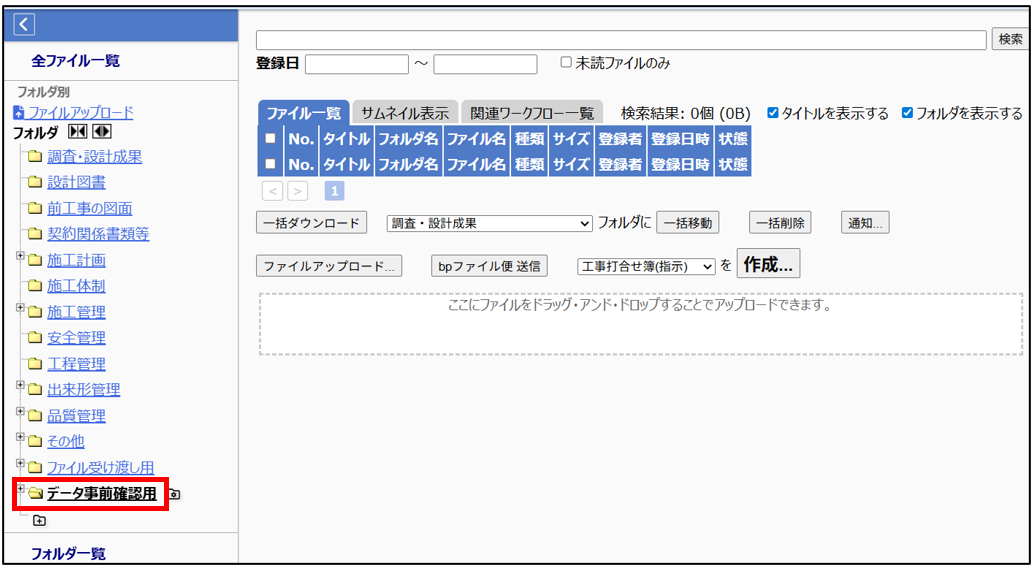Open the 工事打合せ簿(指示) dropdown
1035x576 pixels.
[646, 266]
